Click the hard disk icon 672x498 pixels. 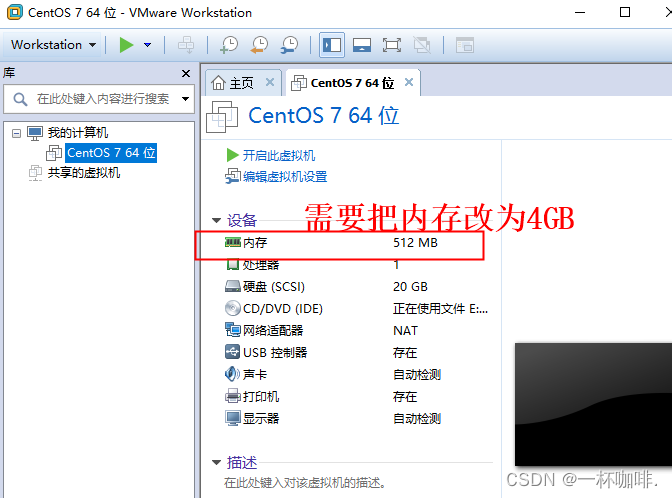[x=232, y=286]
